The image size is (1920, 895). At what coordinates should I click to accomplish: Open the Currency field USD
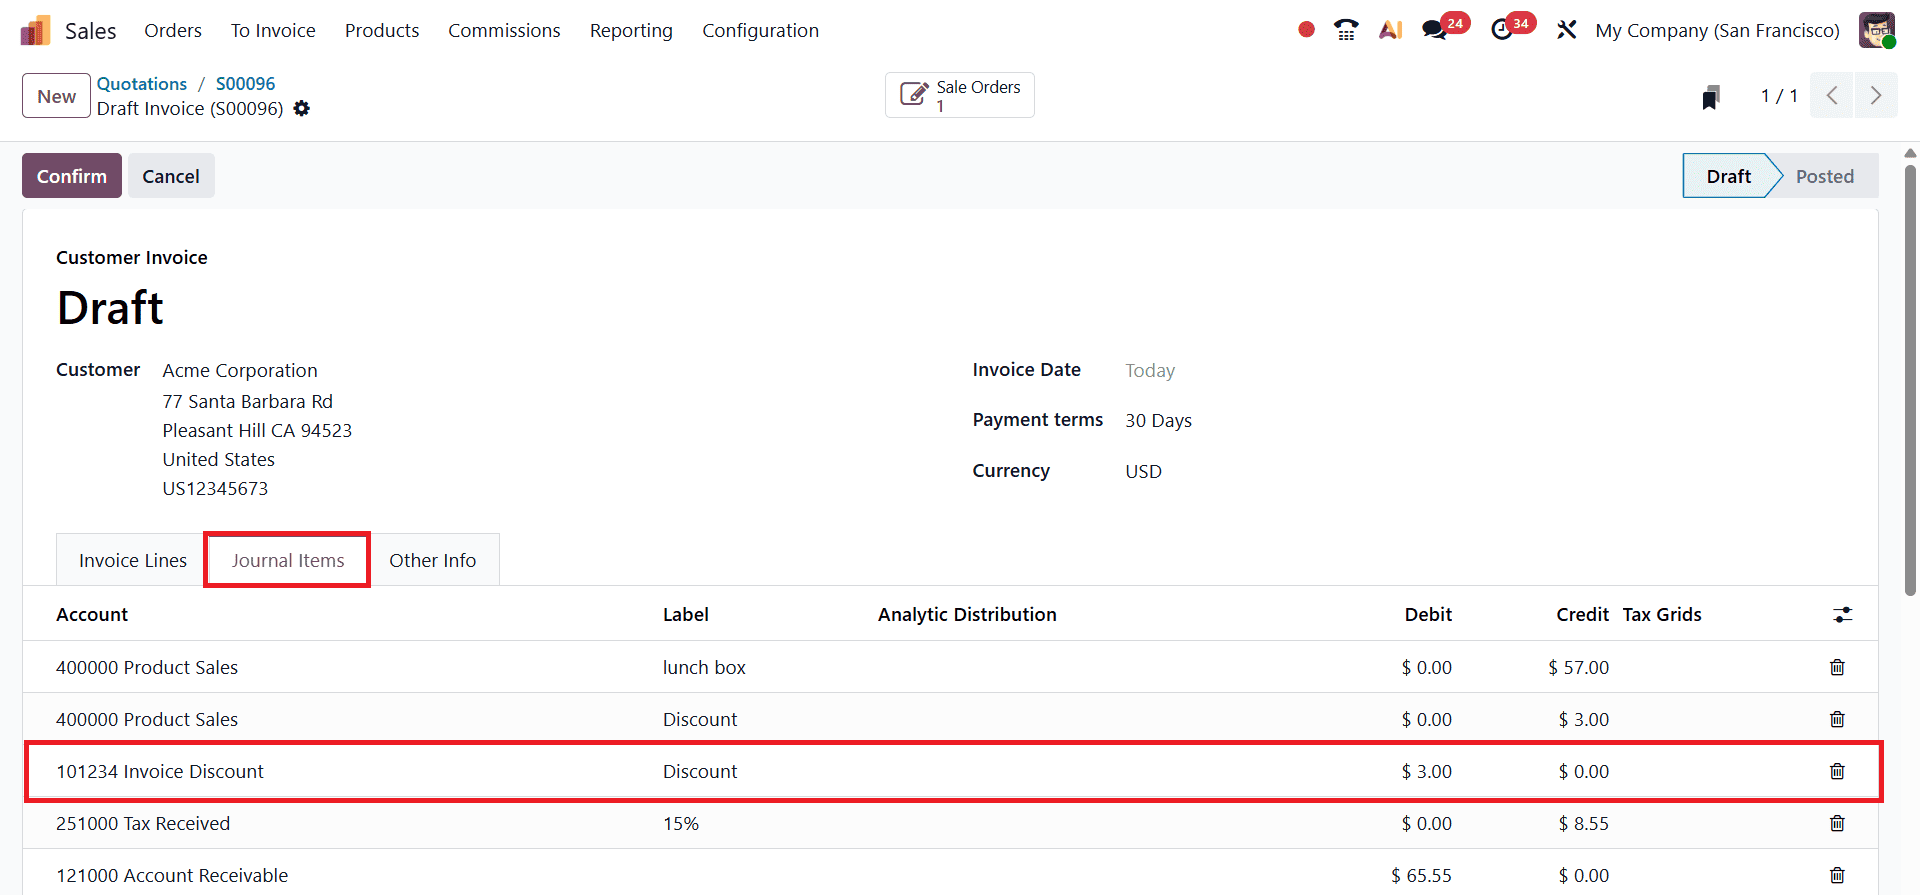[1143, 471]
